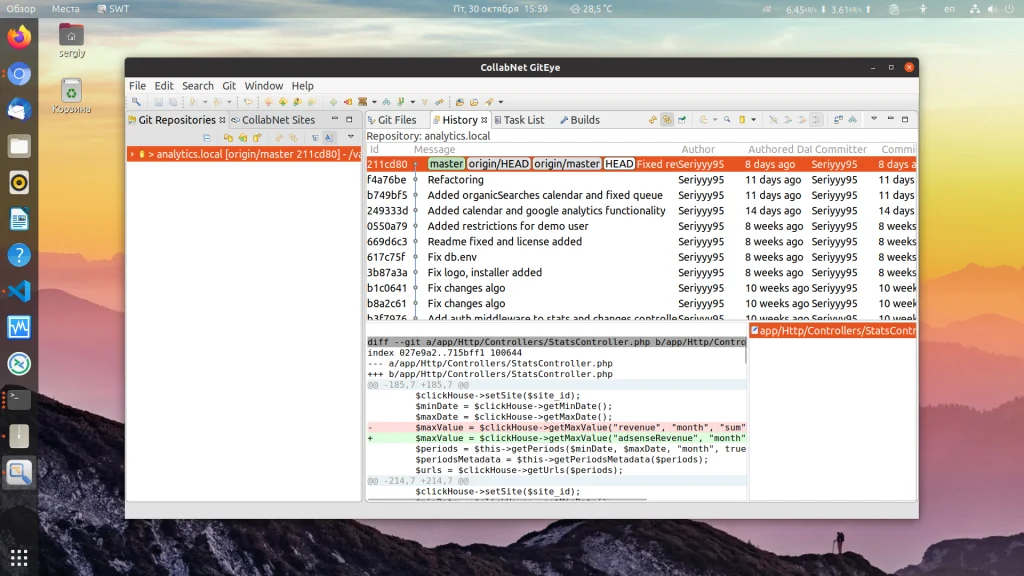Click the Author column header

coord(698,149)
